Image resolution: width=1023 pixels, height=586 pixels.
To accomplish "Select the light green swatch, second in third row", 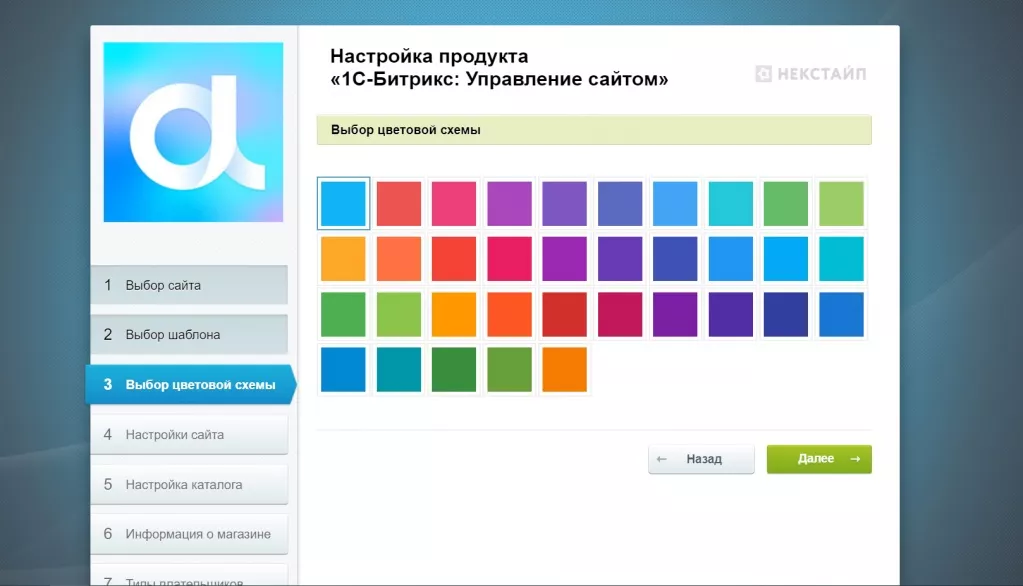I will [399, 315].
